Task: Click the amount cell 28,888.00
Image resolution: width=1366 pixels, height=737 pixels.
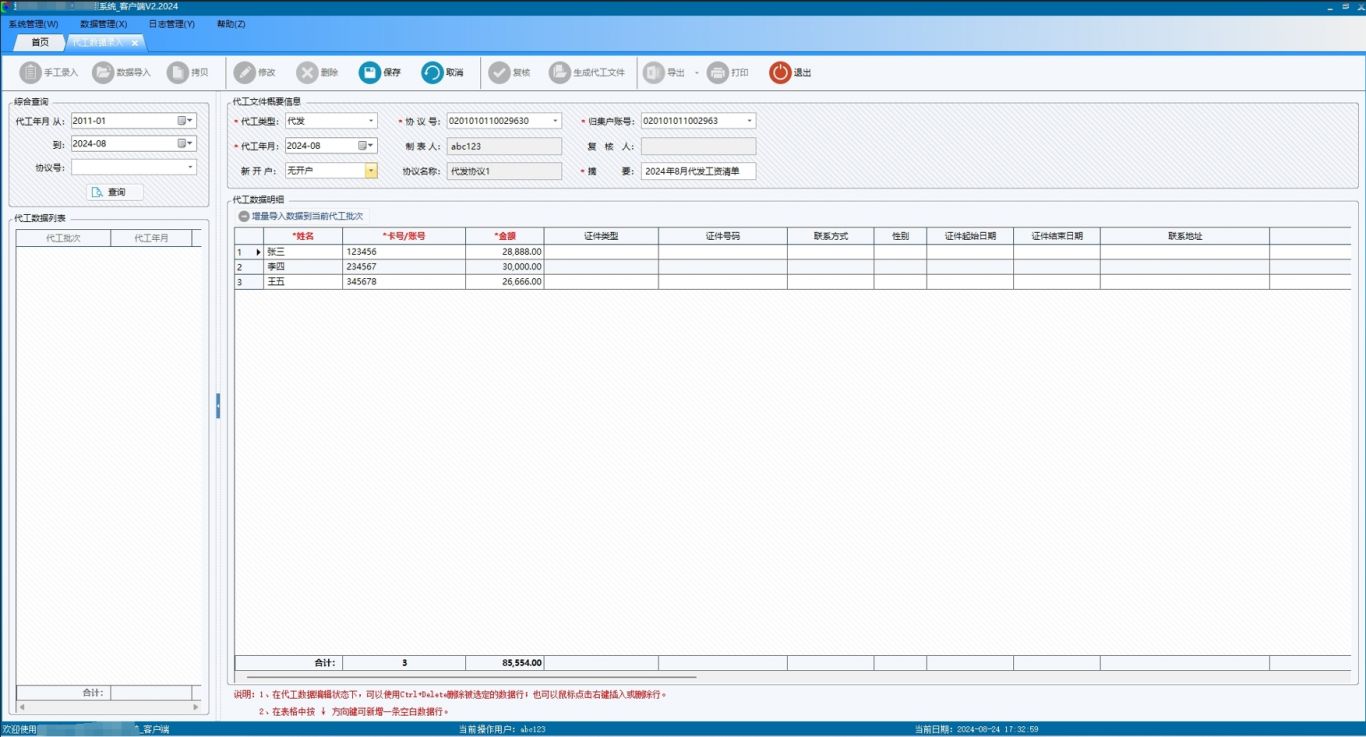Action: click(x=505, y=252)
